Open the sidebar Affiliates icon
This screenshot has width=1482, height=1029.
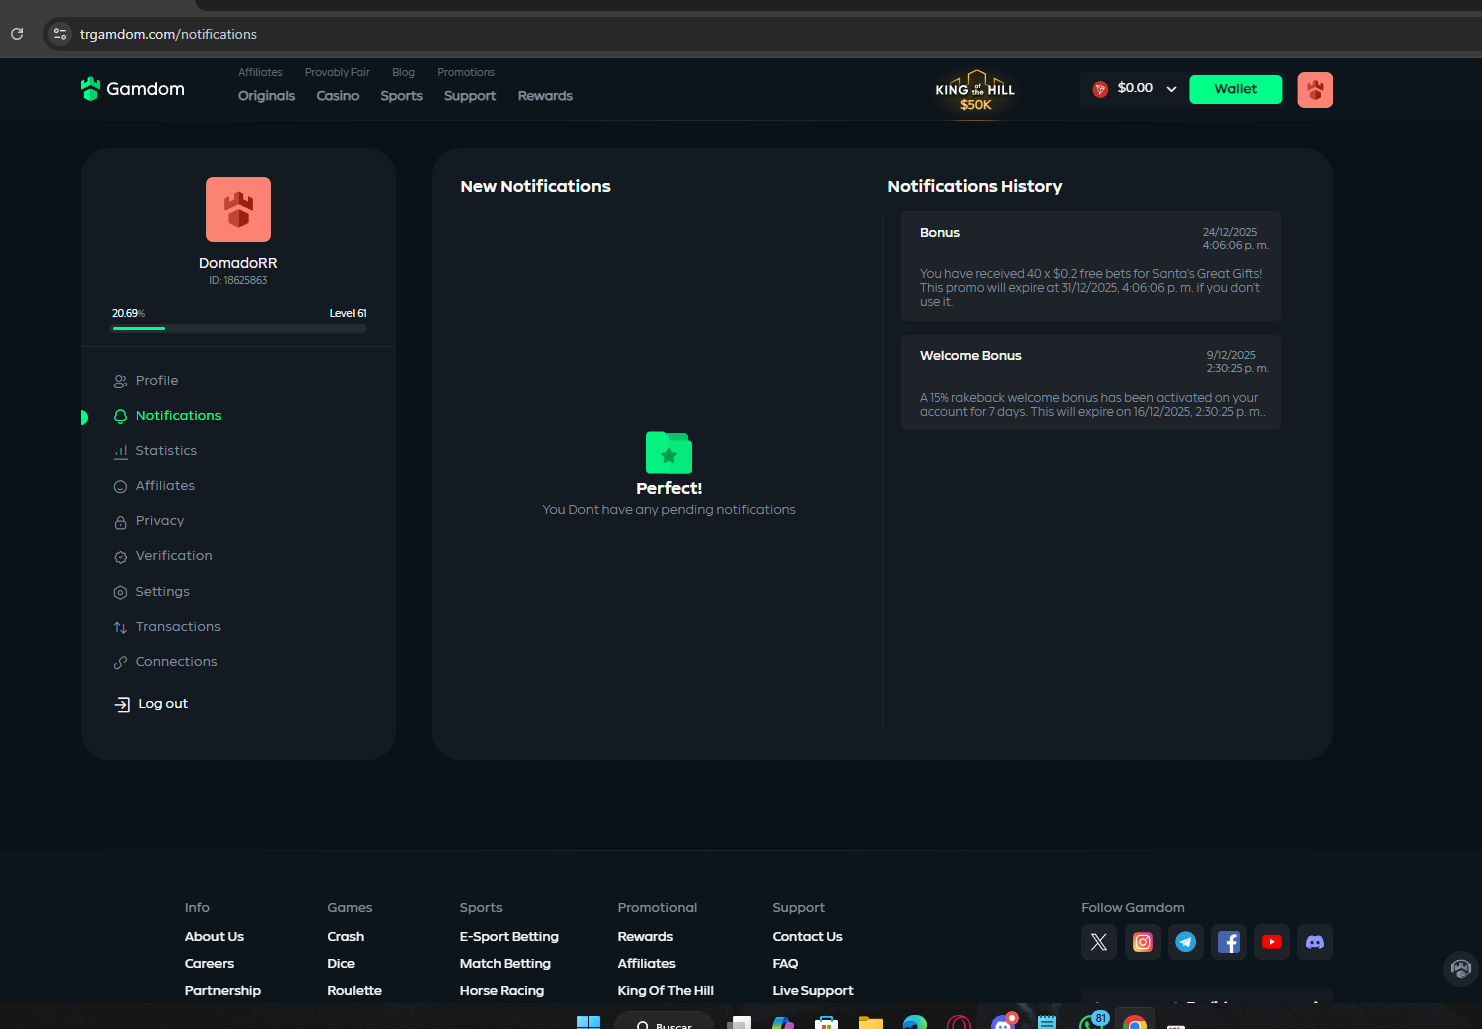[120, 486]
